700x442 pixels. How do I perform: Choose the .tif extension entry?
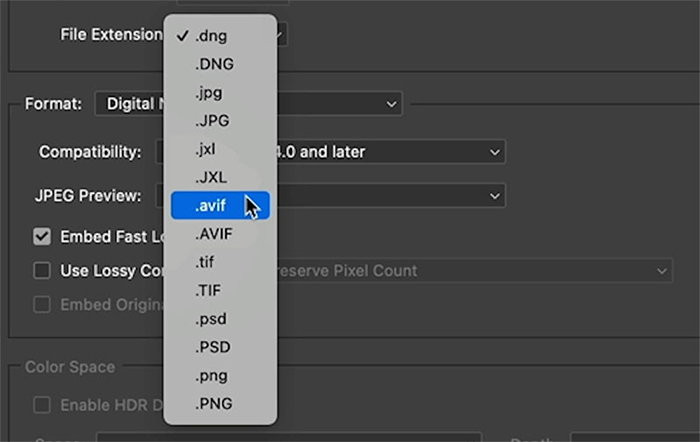[206, 263]
